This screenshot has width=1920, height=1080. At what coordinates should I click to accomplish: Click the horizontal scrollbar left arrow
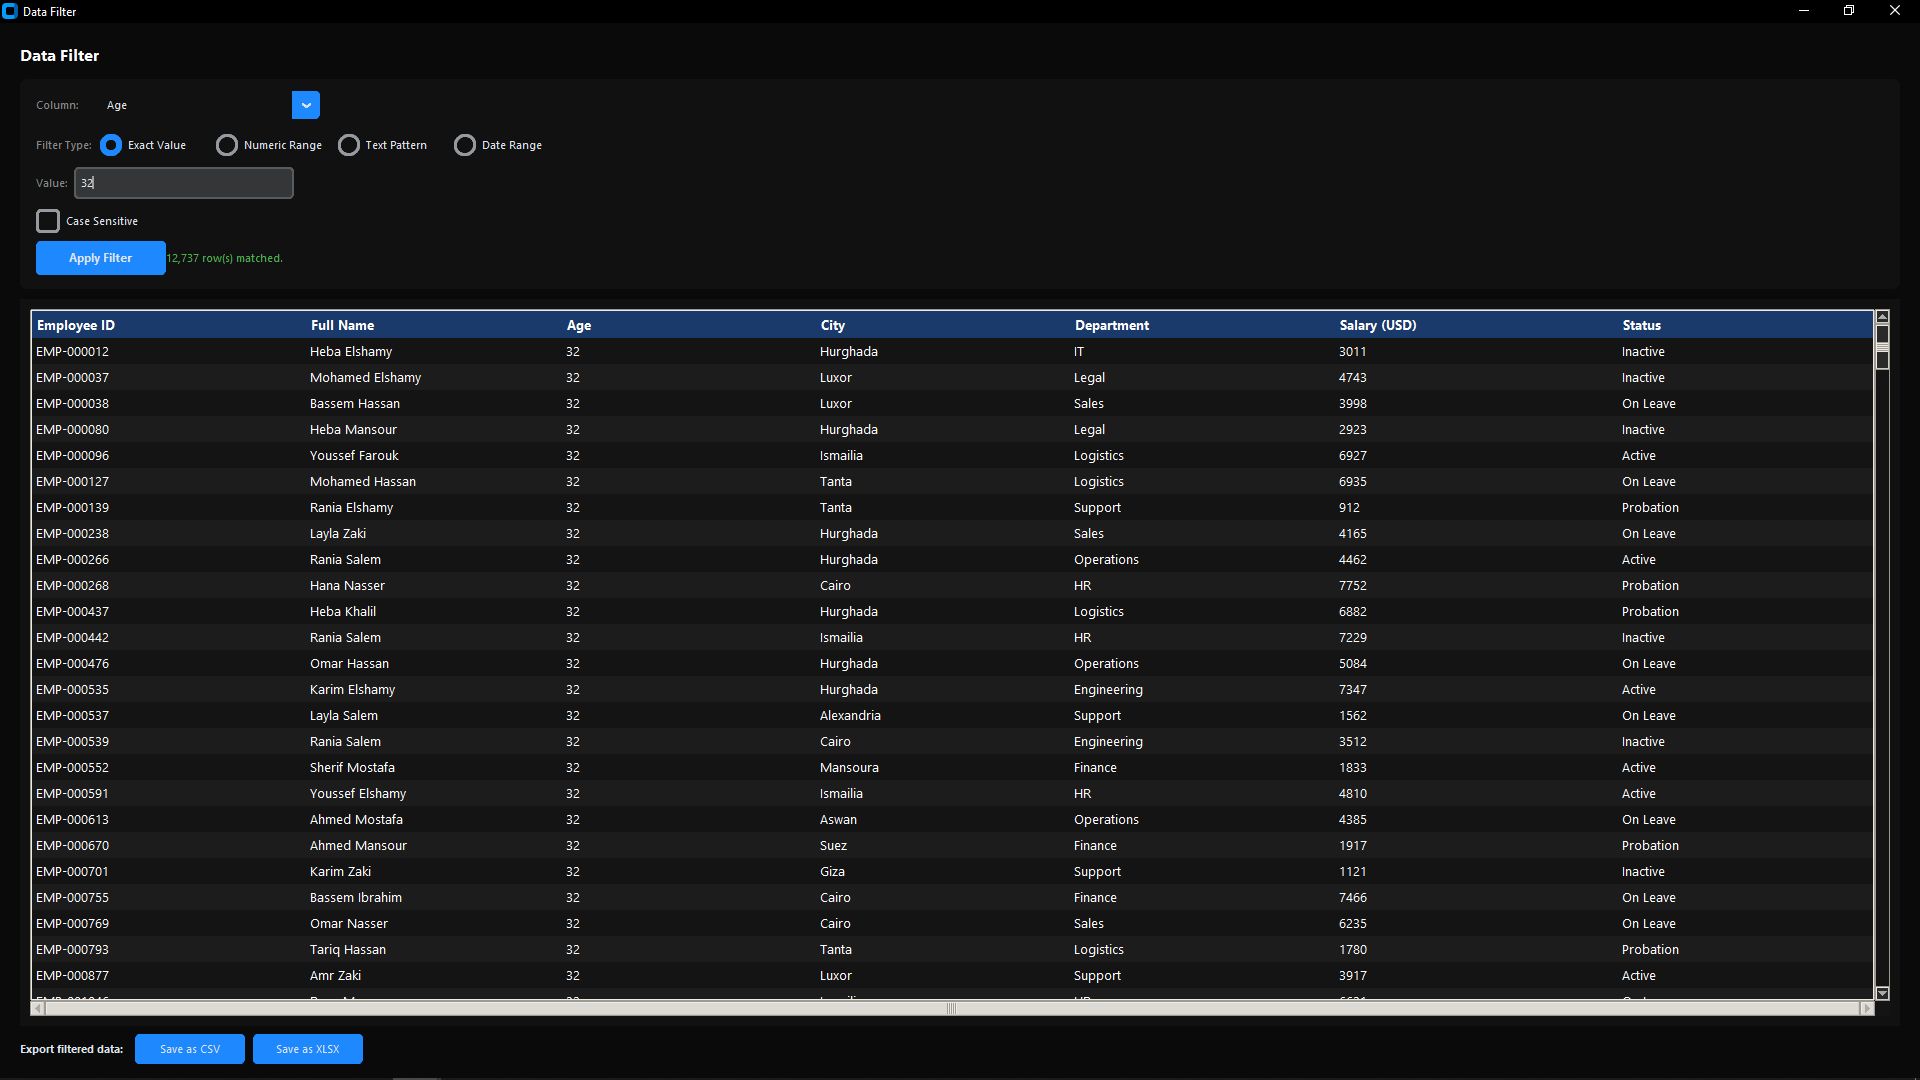(38, 1008)
